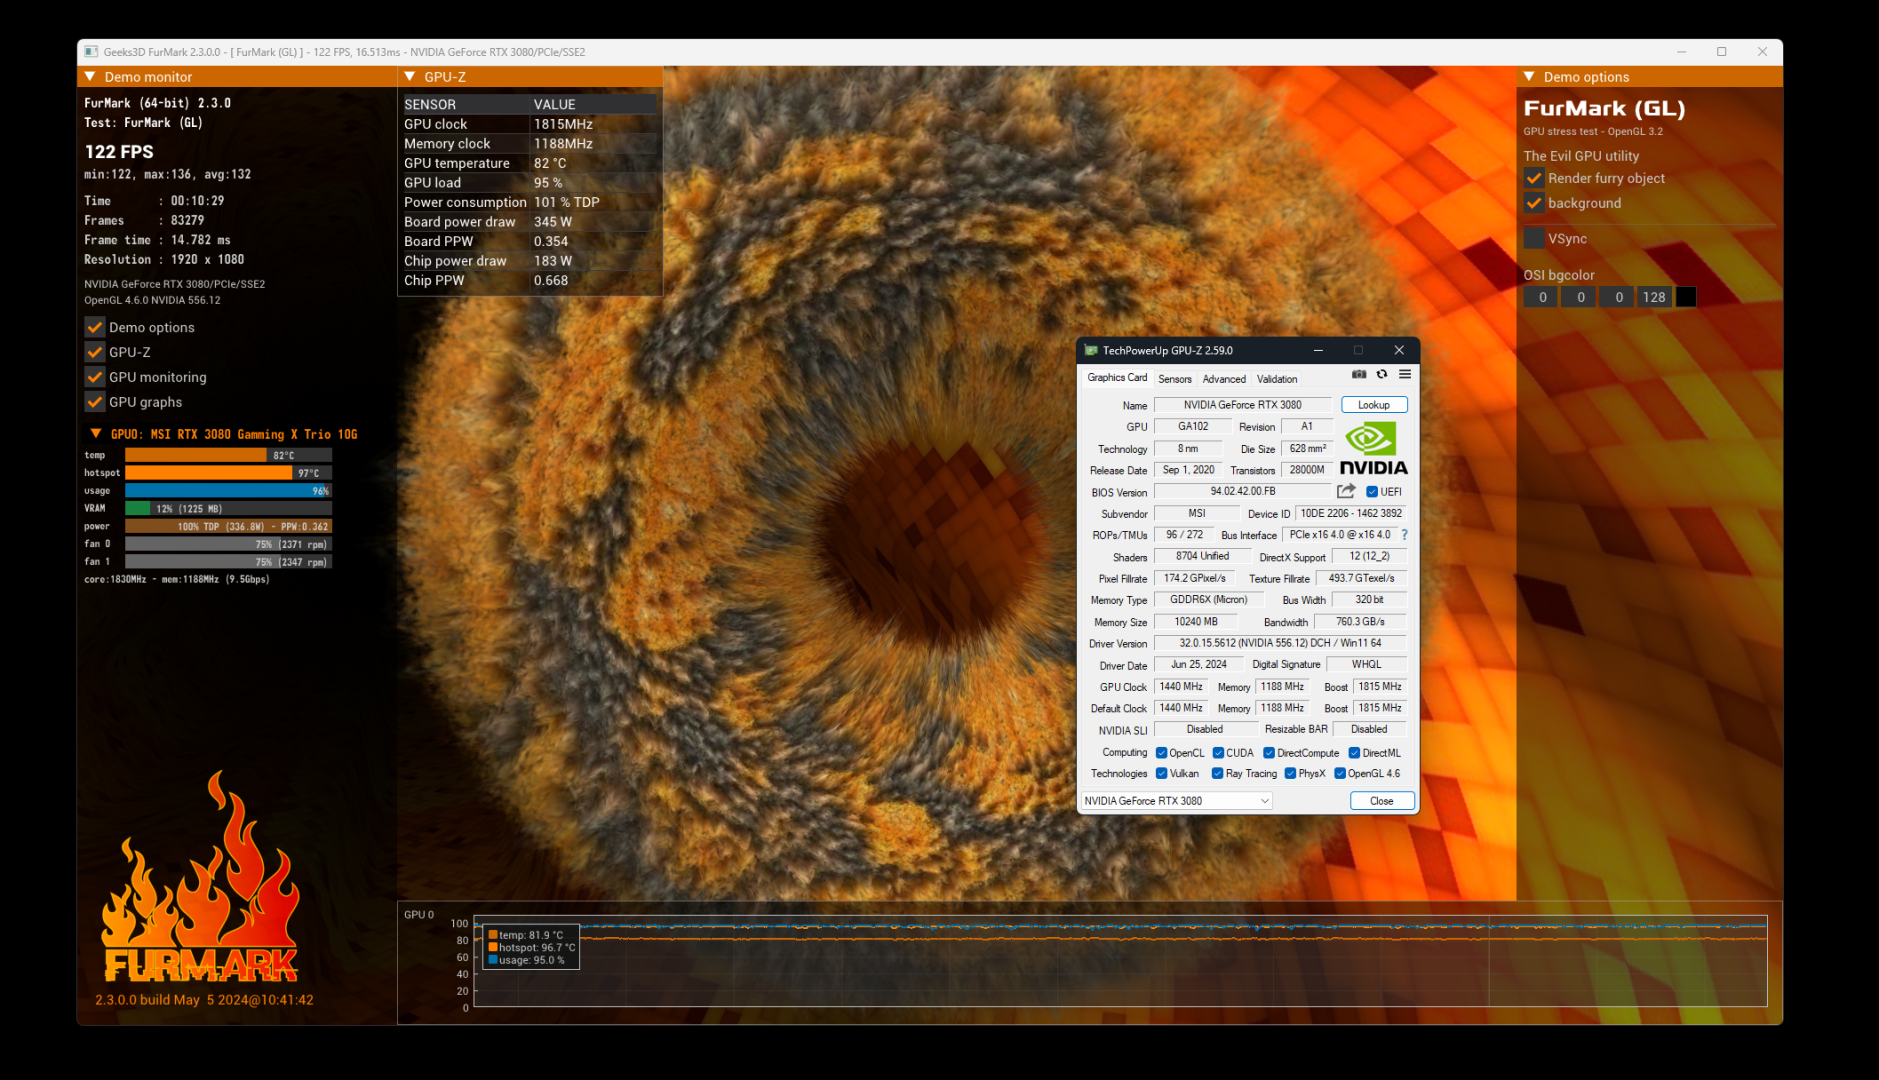Uncheck the background option

tap(1534, 203)
